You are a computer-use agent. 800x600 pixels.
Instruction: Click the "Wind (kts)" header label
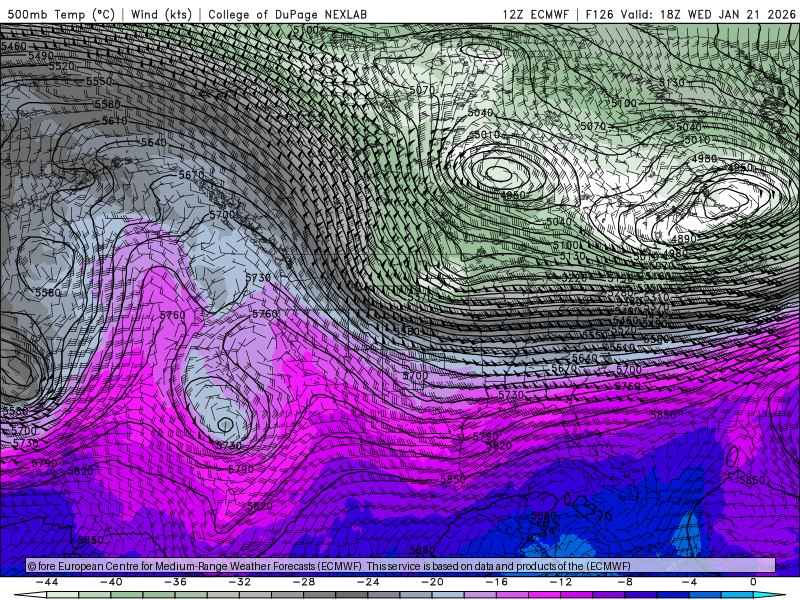point(161,14)
